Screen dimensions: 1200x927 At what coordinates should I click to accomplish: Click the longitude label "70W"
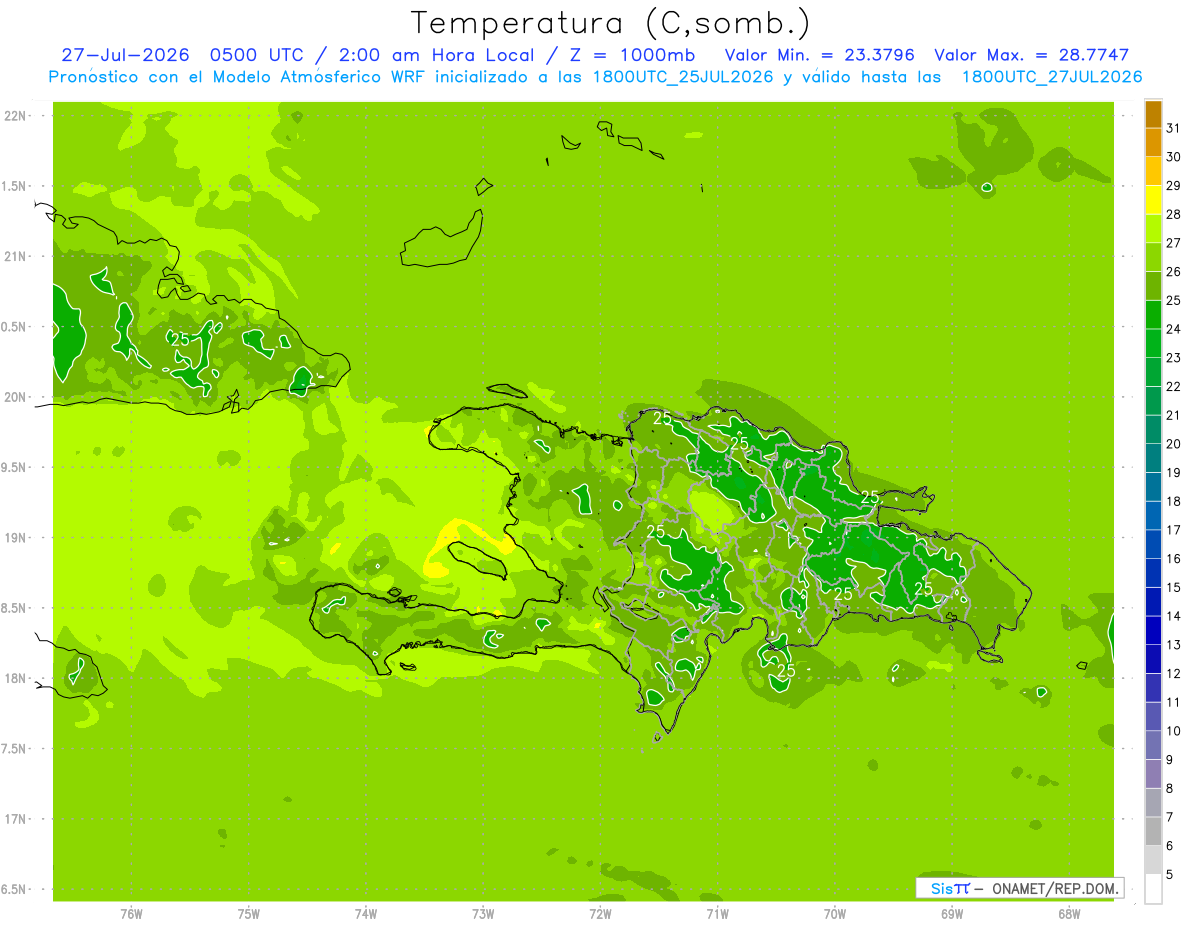pos(835,914)
